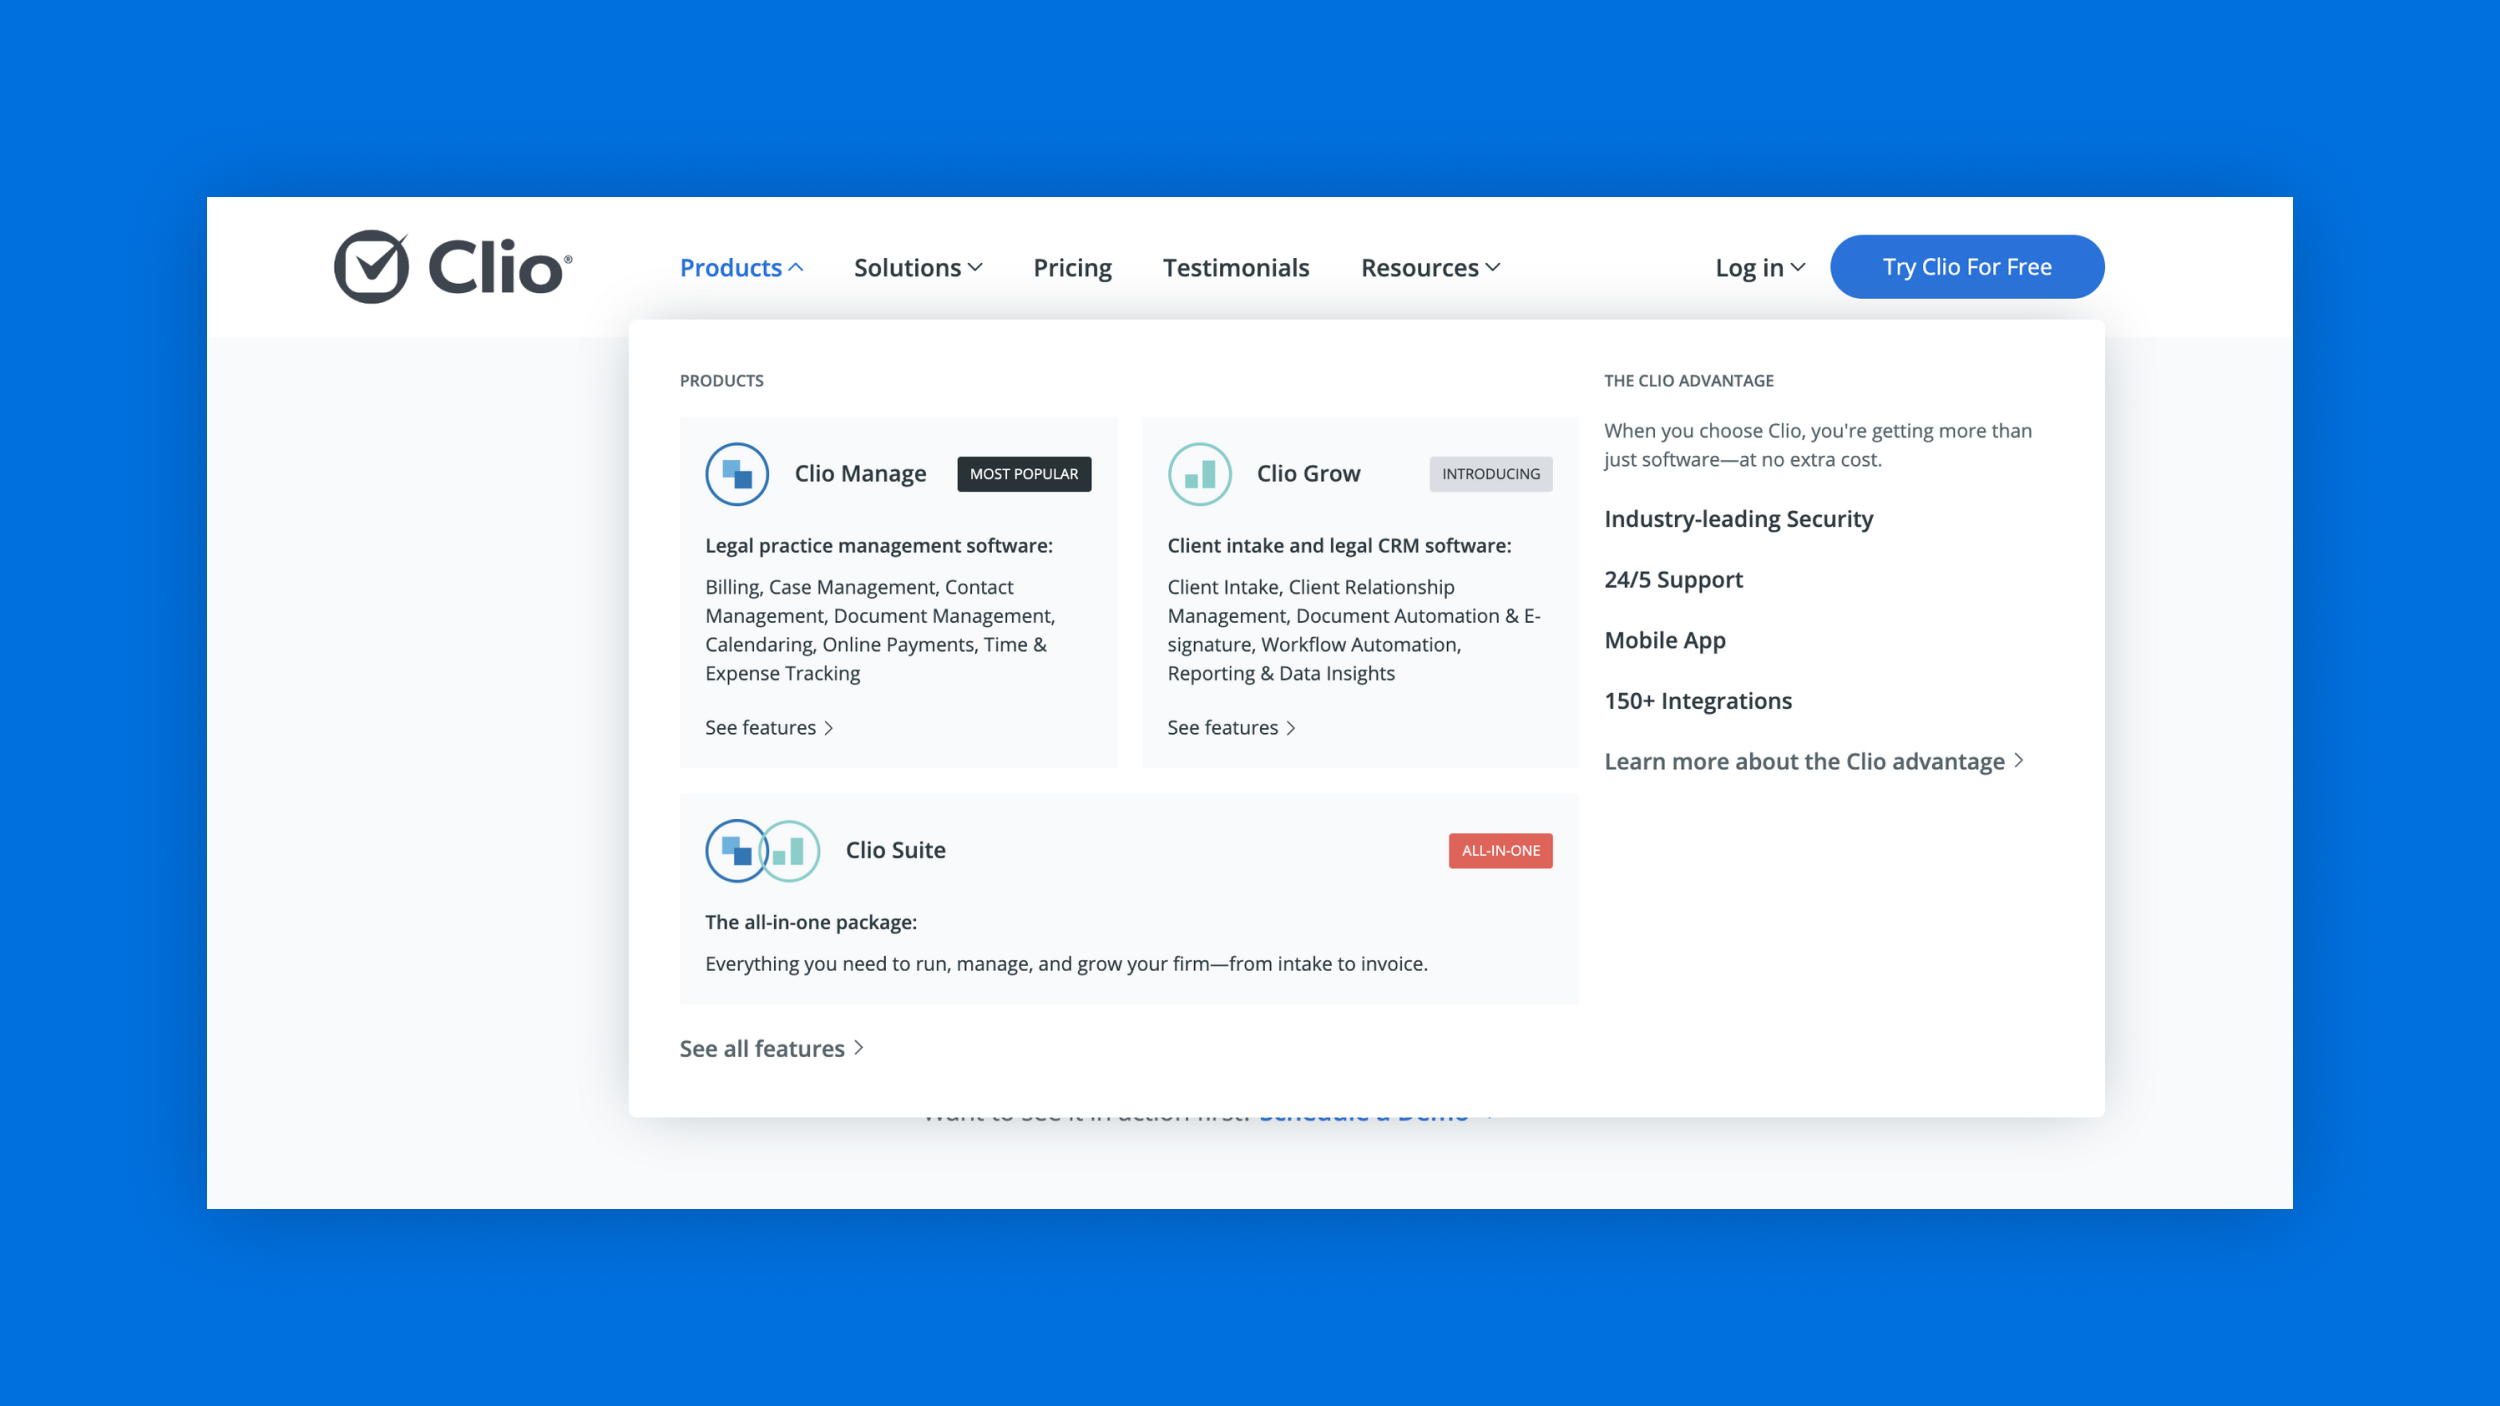The height and width of the screenshot is (1406, 2500).
Task: Click the Clio Grow product icon
Action: (1199, 474)
